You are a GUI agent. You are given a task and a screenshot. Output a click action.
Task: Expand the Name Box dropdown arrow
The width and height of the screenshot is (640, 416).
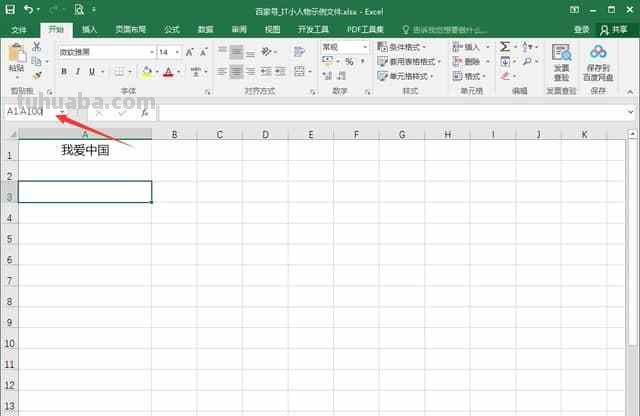[x=62, y=112]
